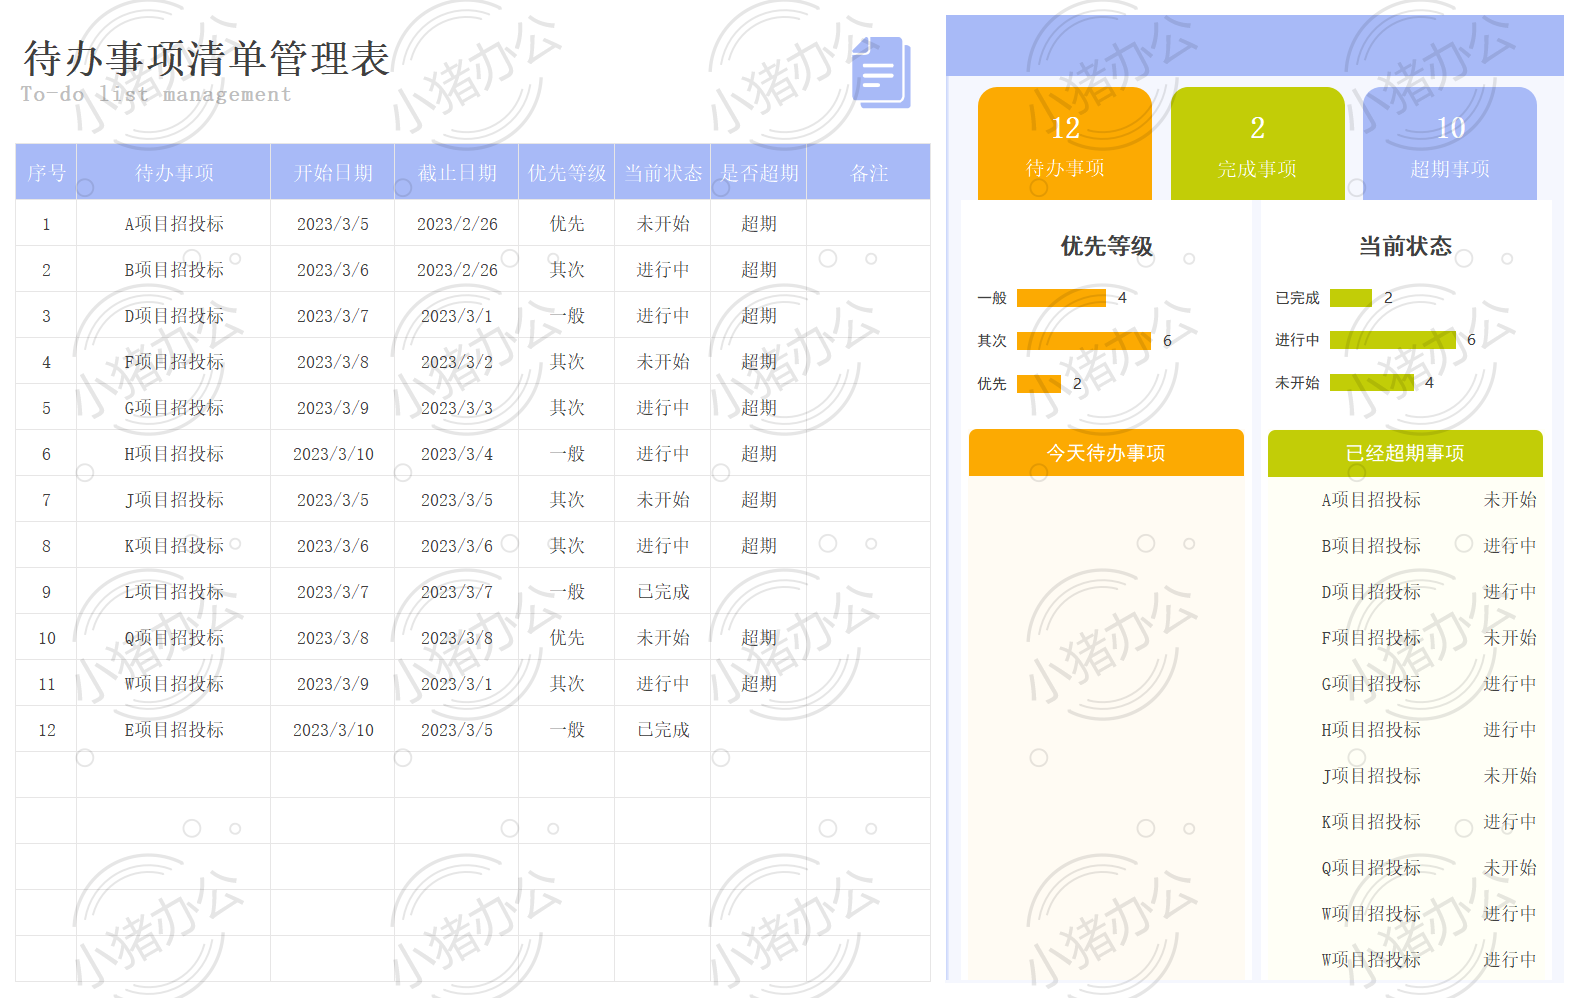Select the 未开始 status in the J项目 table row
Screen dimensions: 1579x998
663,500
